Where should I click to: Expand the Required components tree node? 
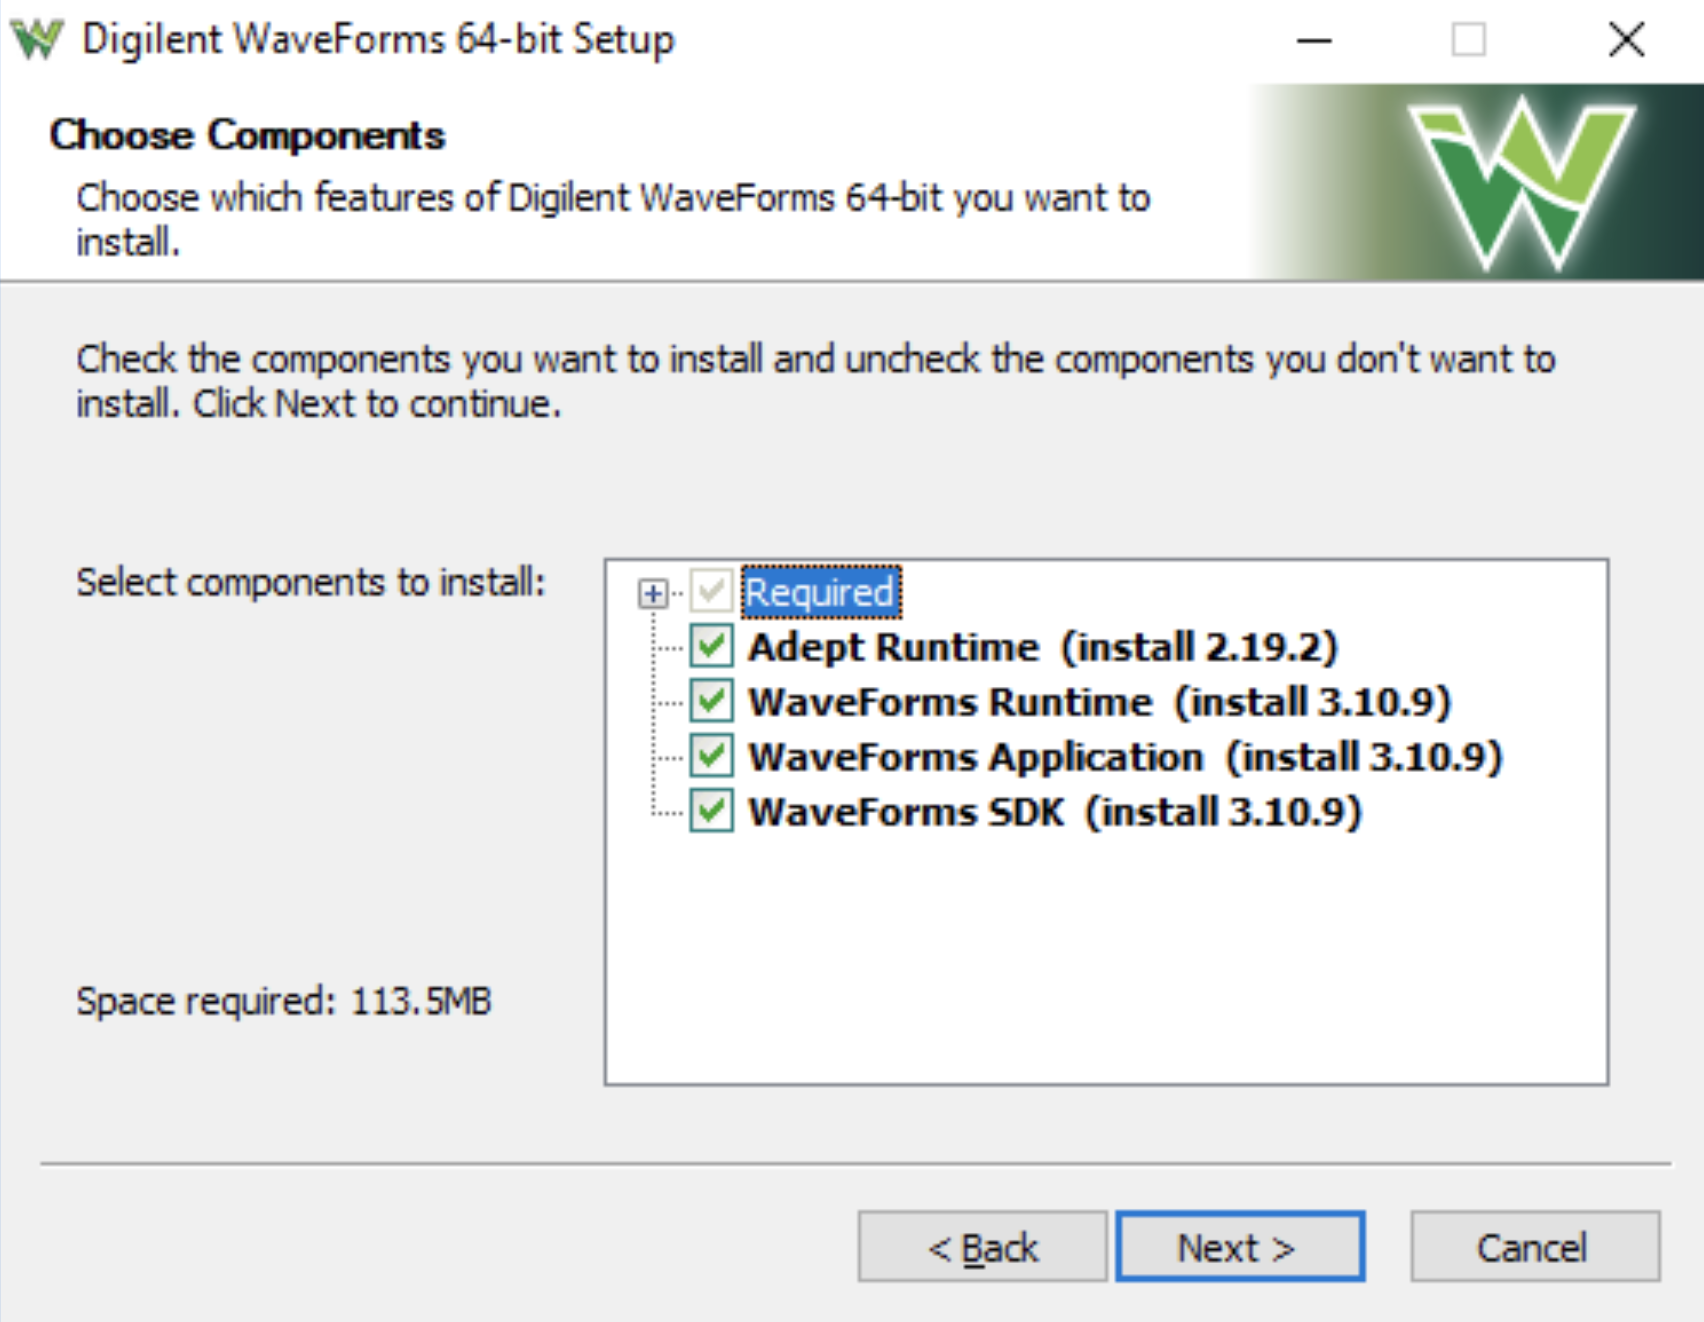coord(652,594)
